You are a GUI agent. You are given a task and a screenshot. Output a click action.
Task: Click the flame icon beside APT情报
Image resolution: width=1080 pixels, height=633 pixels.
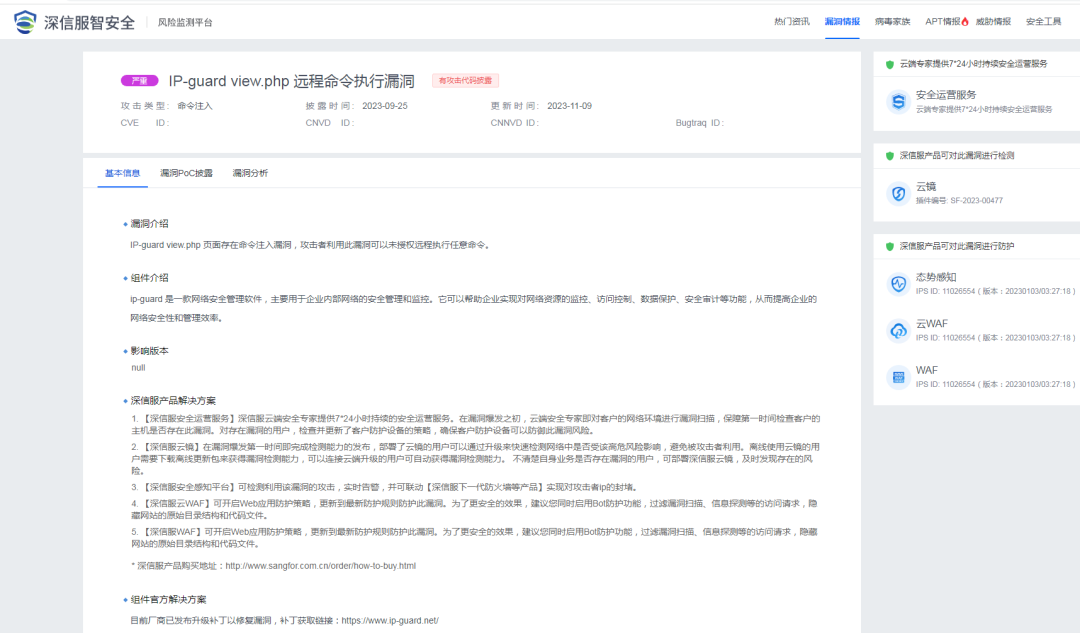point(965,21)
